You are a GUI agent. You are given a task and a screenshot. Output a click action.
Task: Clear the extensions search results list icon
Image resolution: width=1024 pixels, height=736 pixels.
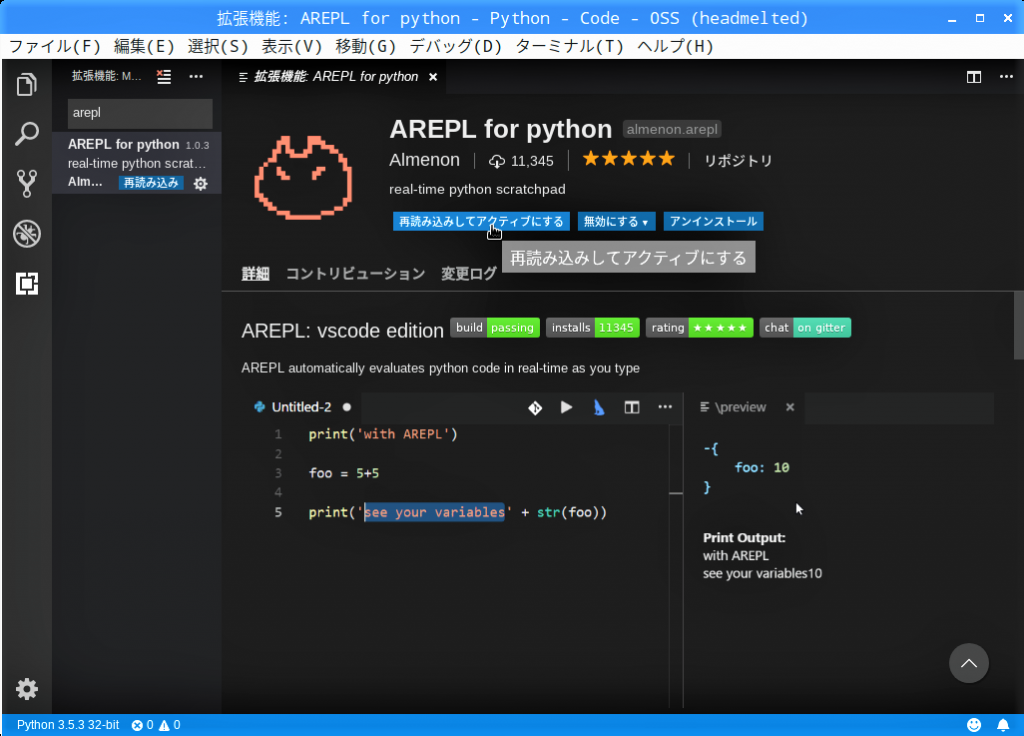coord(164,76)
